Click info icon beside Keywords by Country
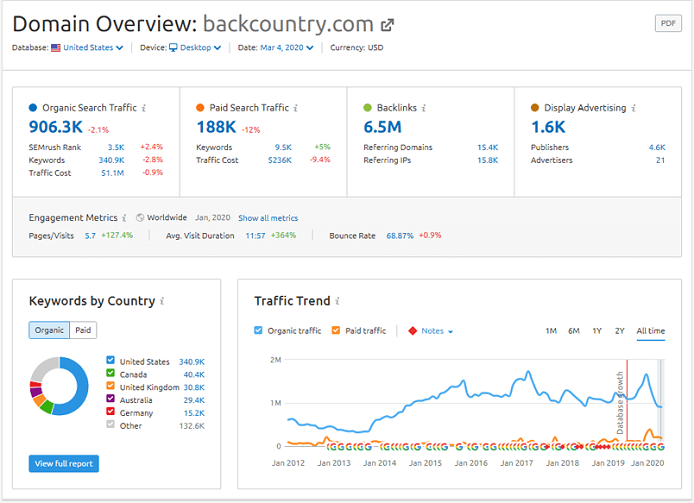 point(162,301)
